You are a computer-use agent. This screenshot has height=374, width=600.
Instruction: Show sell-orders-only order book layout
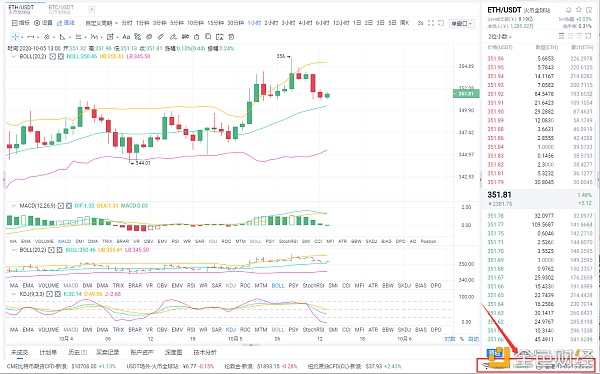[579, 36]
